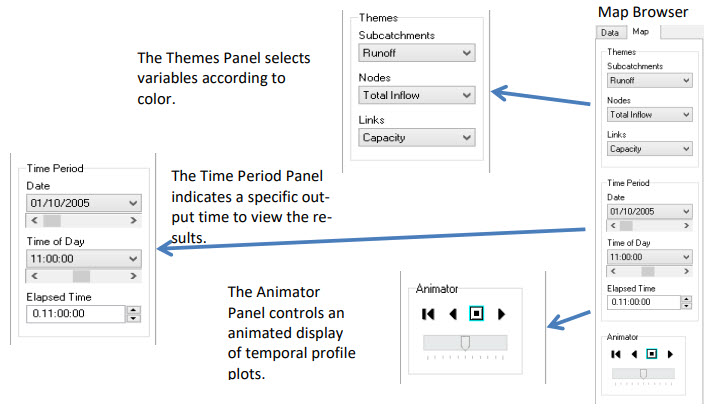
Task: Click rewind-to-start in the enlarged Animator panel
Action: [x=429, y=314]
